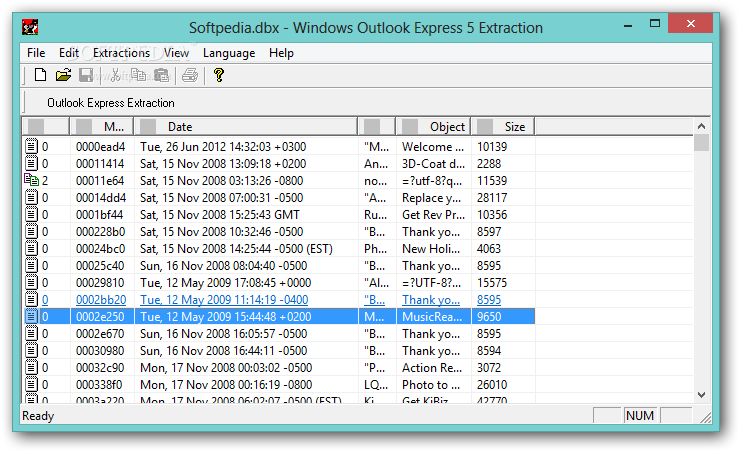Click the Cut scissors toolbar icon
The width and height of the screenshot is (740, 452).
point(115,75)
